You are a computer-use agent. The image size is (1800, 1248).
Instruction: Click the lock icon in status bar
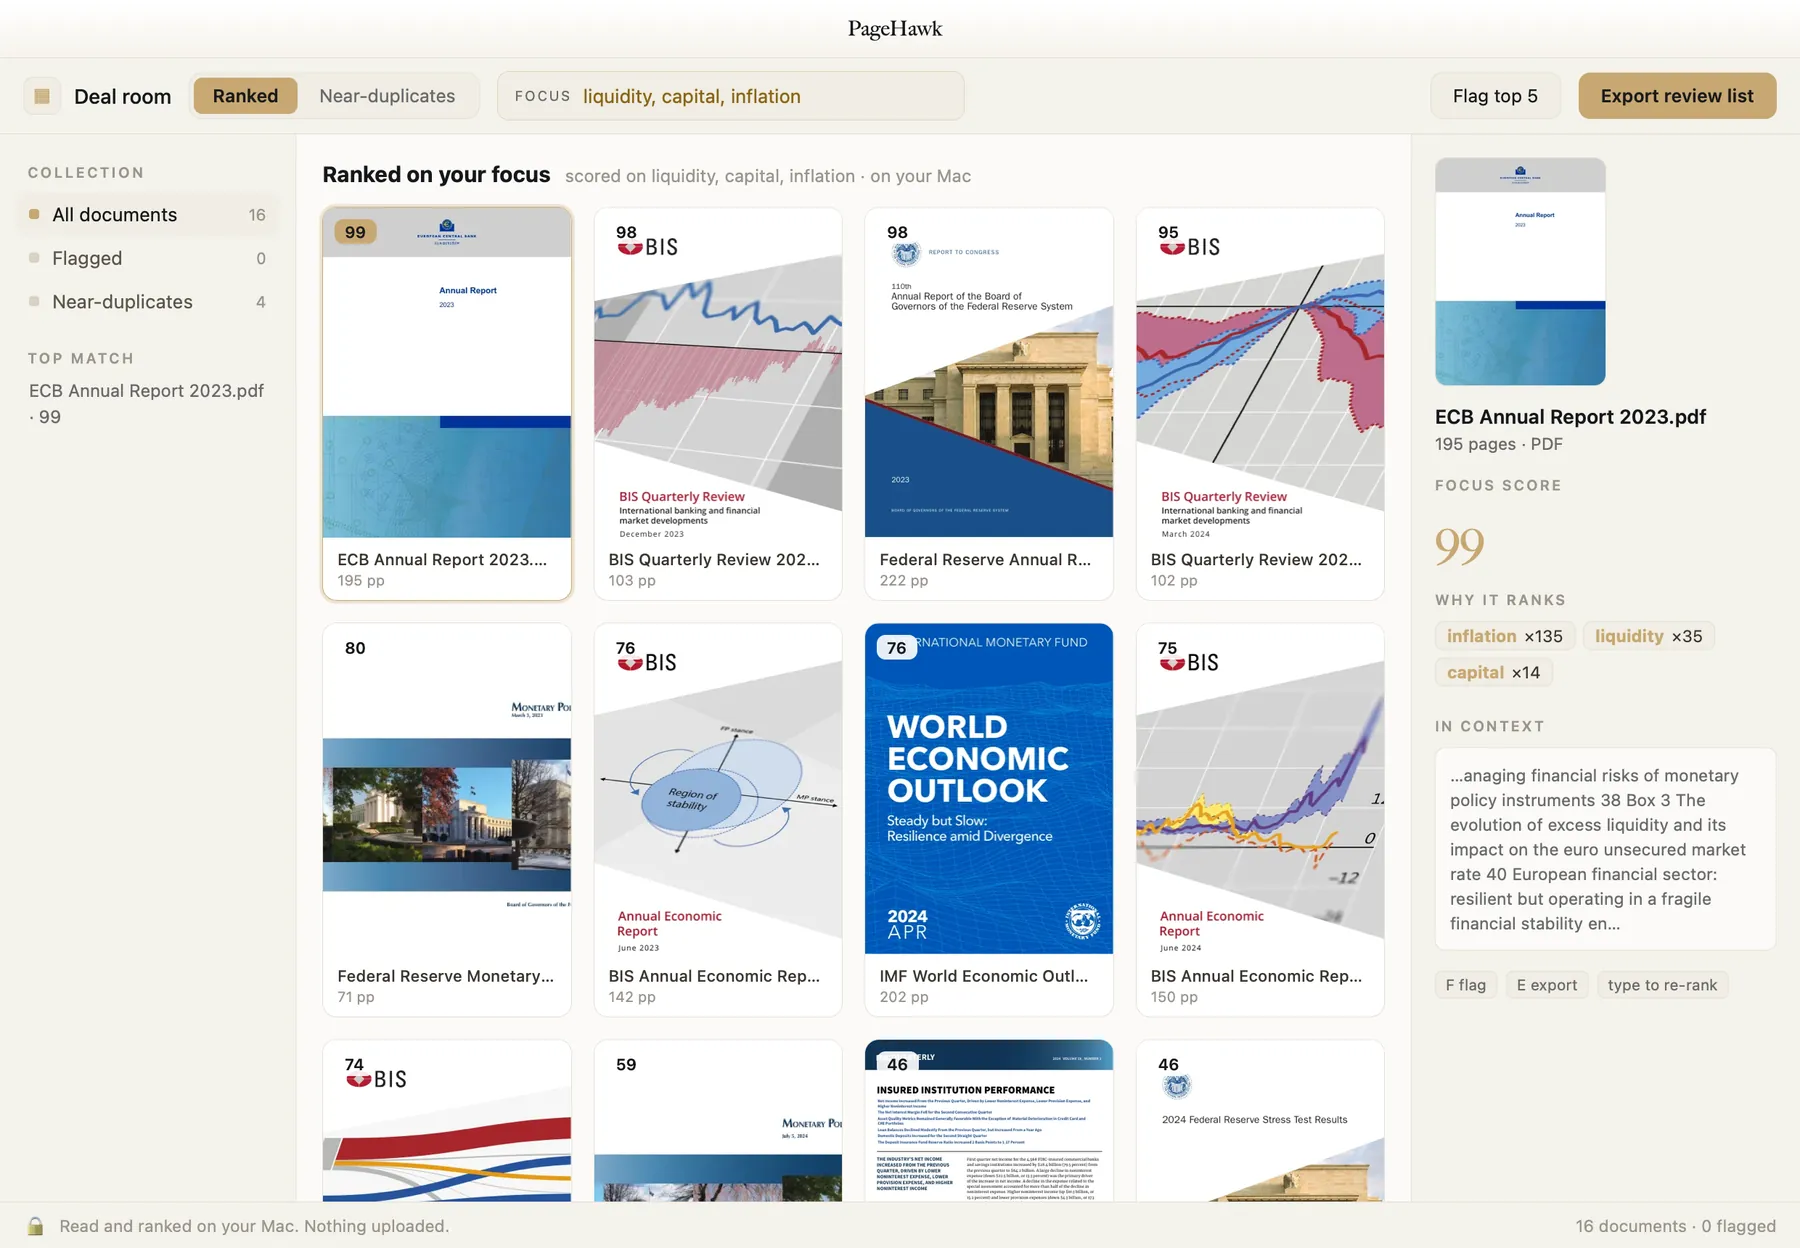[36, 1226]
